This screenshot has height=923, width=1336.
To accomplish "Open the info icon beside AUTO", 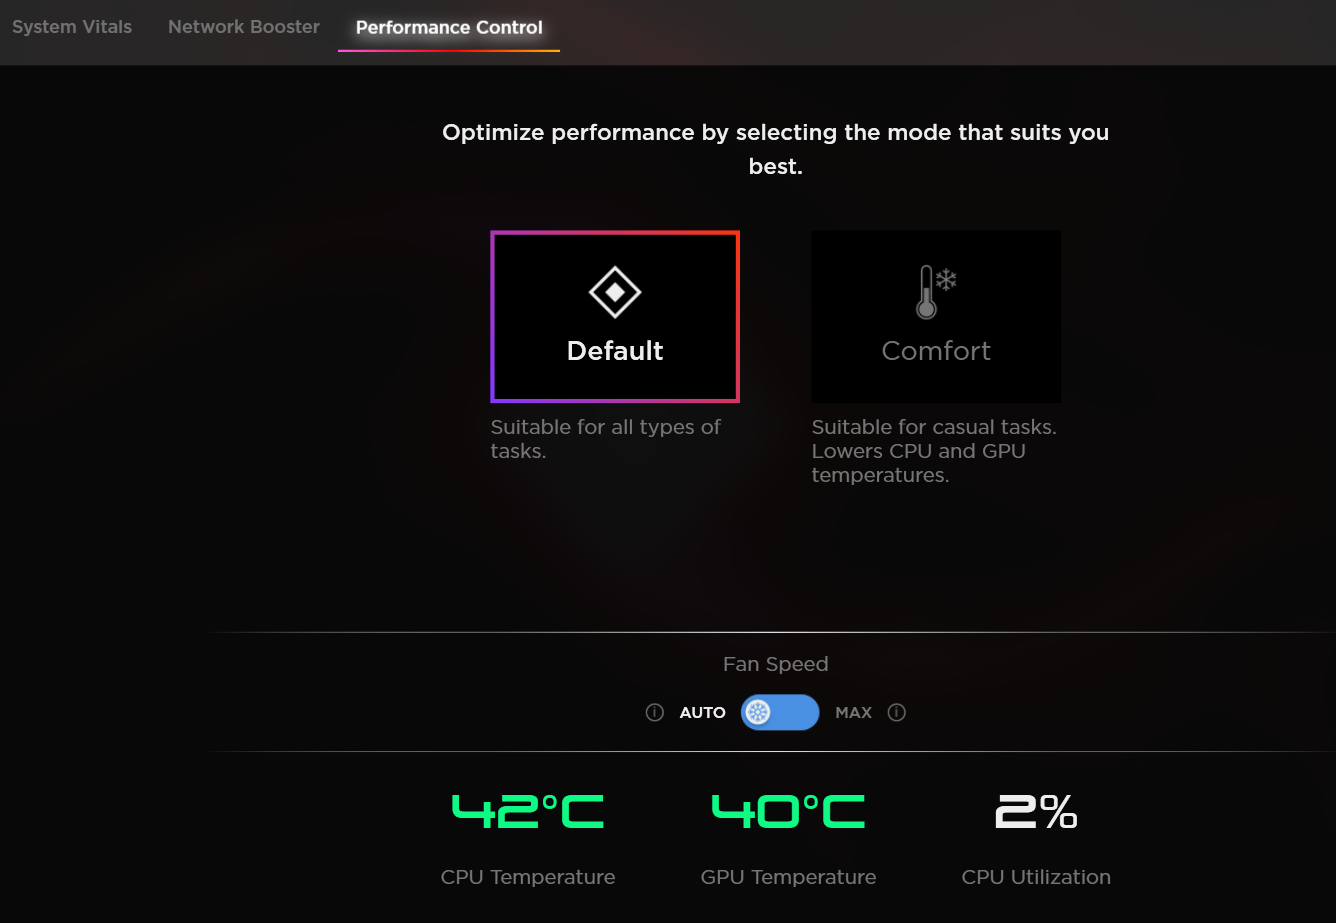I will pyautogui.click(x=655, y=713).
